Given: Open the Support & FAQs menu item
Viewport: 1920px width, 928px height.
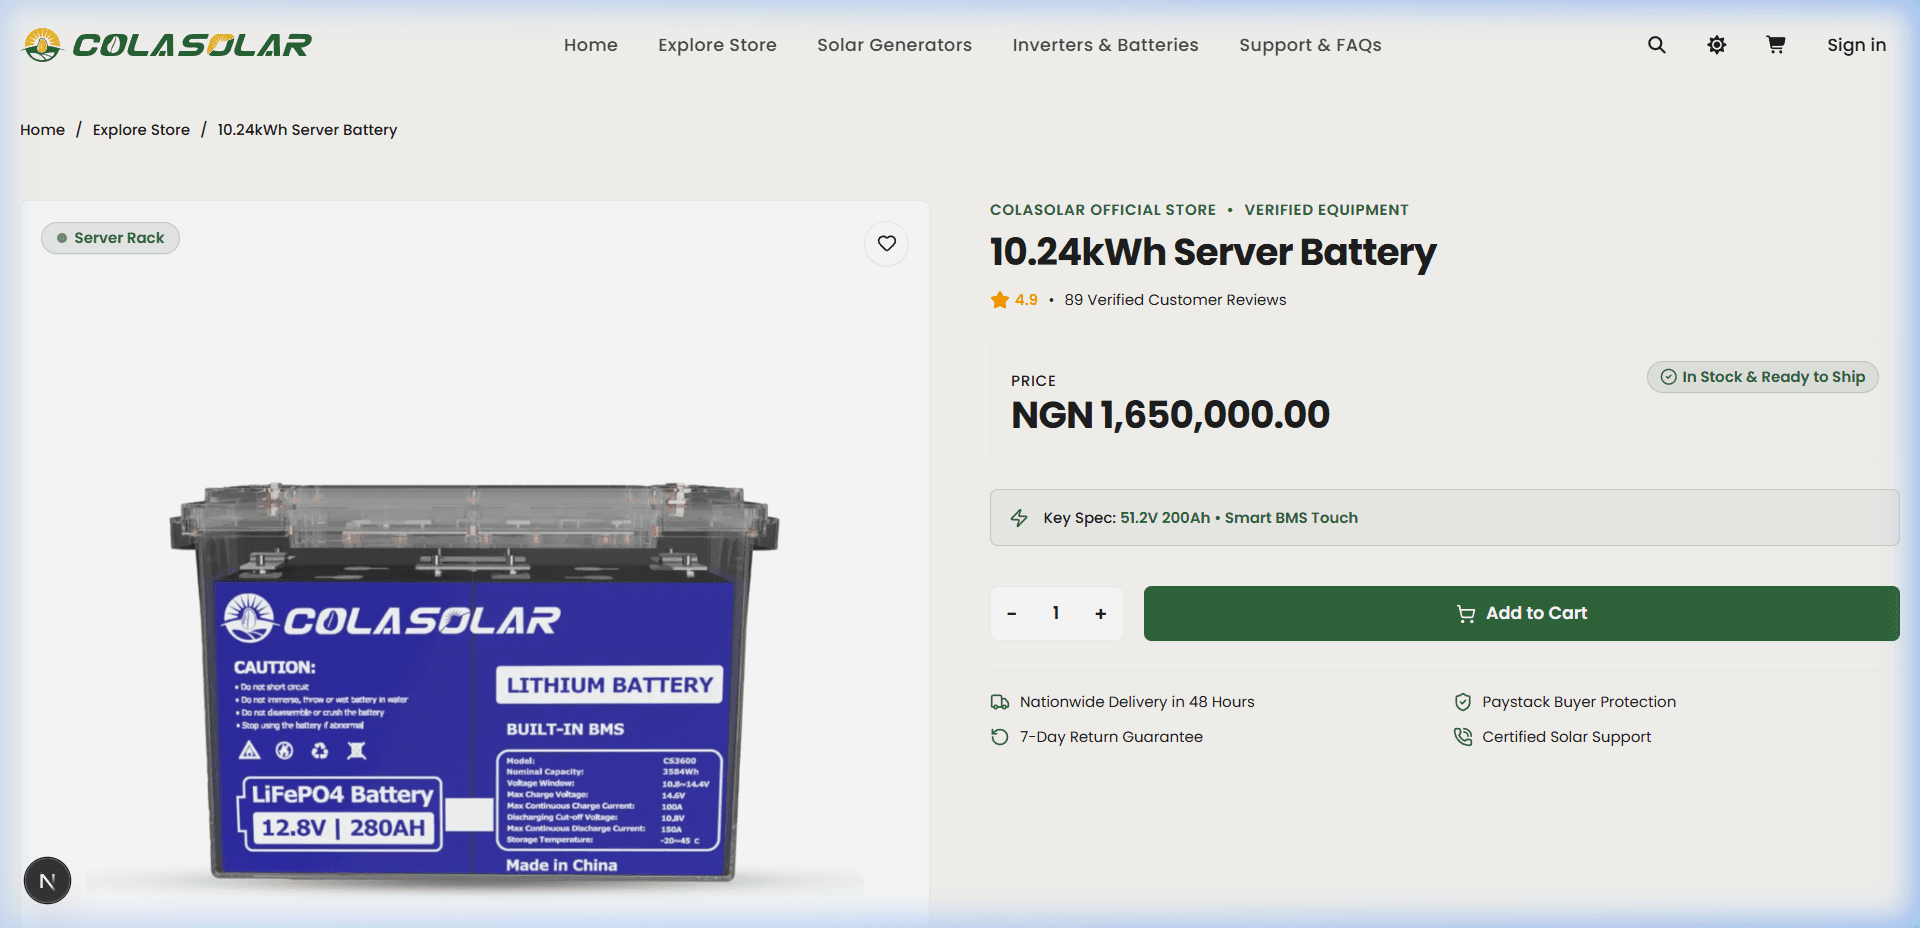Looking at the screenshot, I should tap(1310, 45).
